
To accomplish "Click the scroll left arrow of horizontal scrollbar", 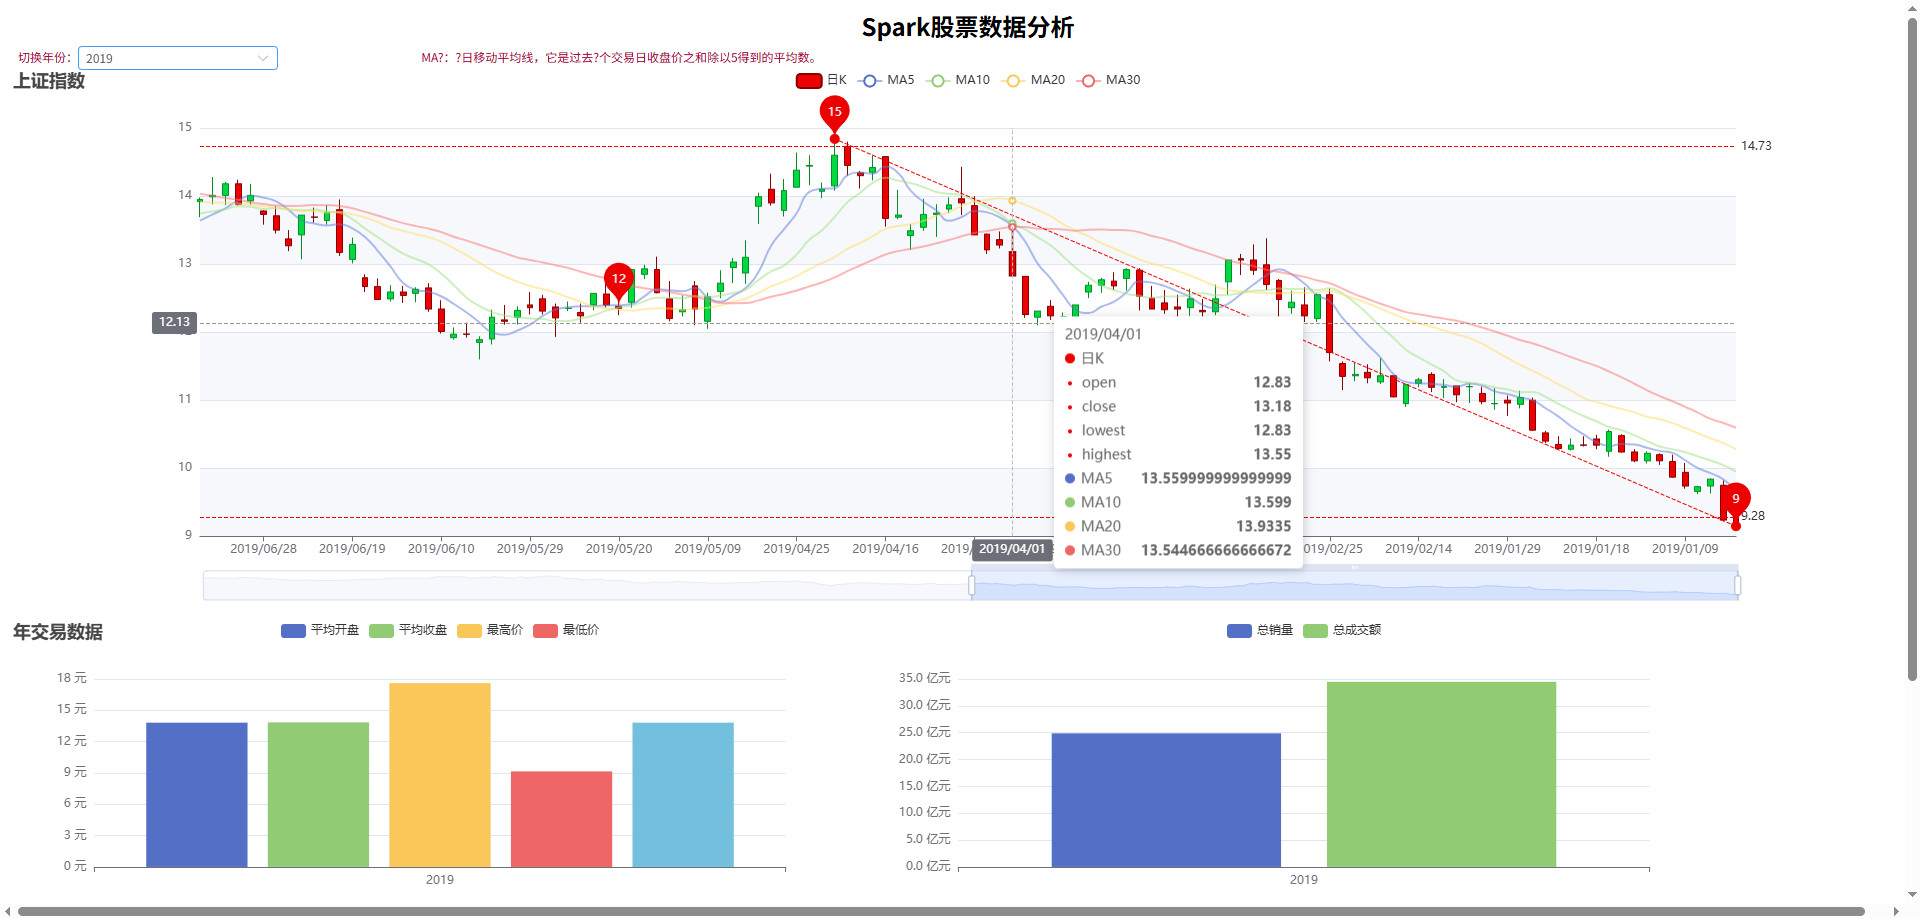I will tap(7, 911).
